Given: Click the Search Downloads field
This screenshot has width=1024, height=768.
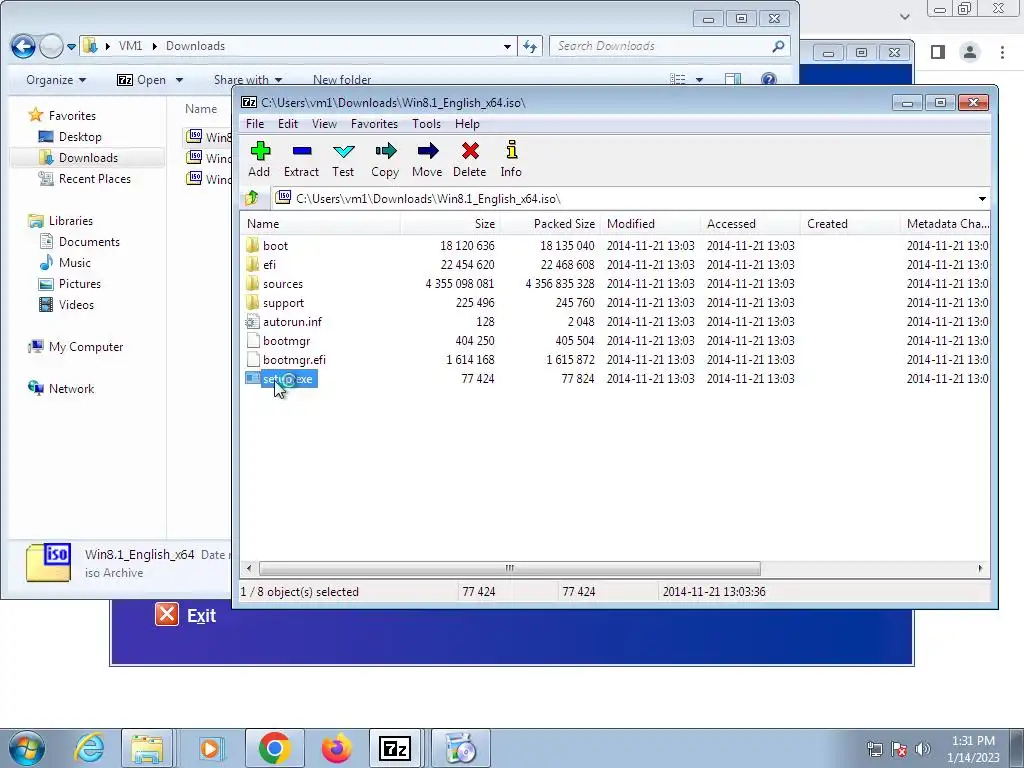Looking at the screenshot, I should coord(669,46).
